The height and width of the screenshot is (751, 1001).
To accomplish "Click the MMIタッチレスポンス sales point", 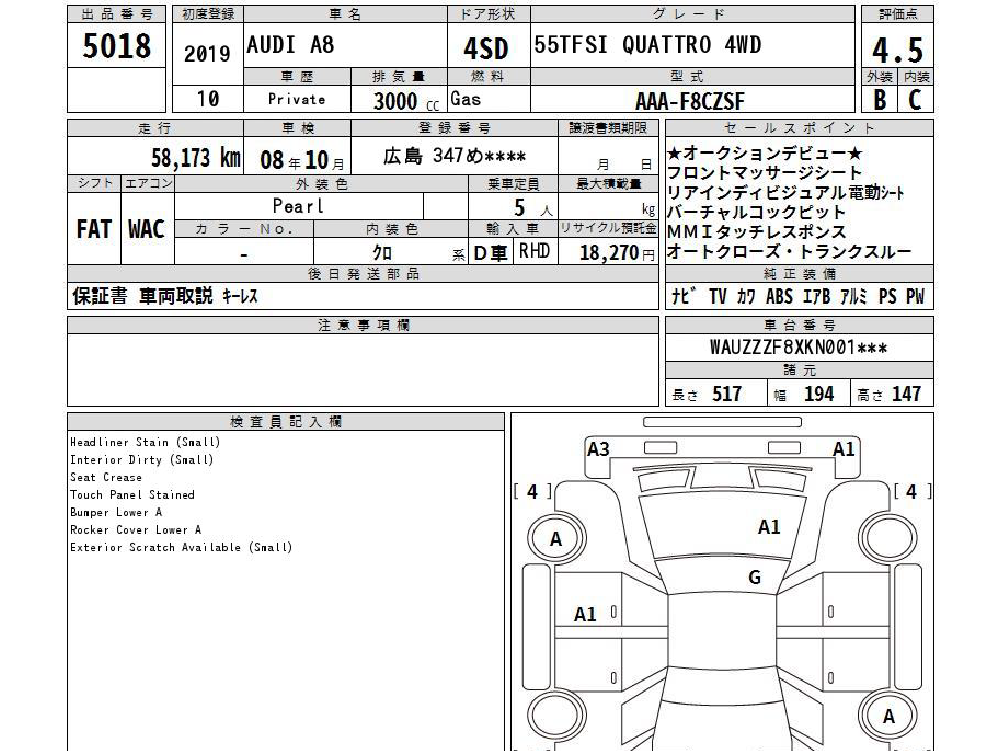I will tap(756, 232).
